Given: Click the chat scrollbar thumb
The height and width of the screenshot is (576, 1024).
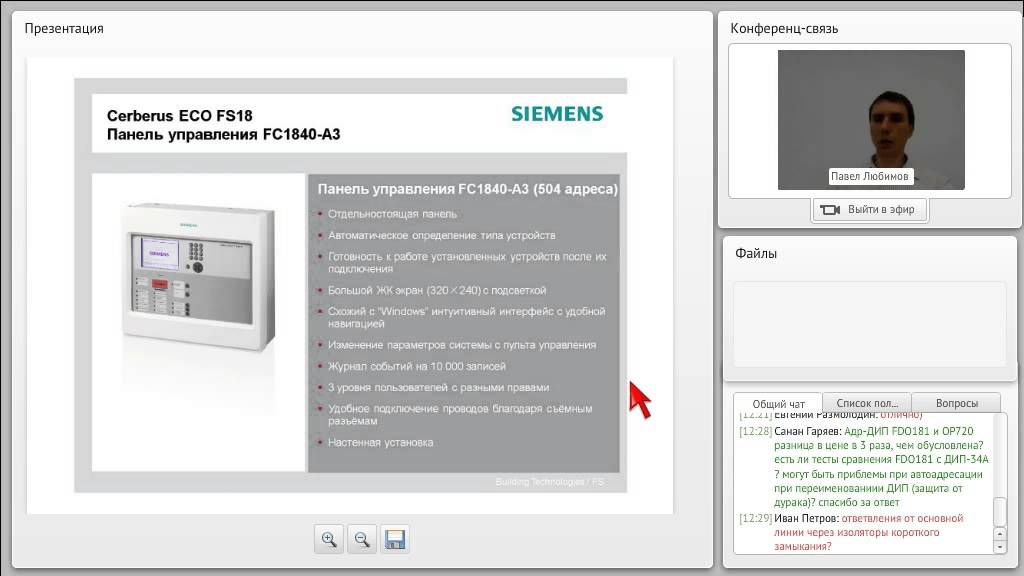Looking at the screenshot, I should 1000,512.
